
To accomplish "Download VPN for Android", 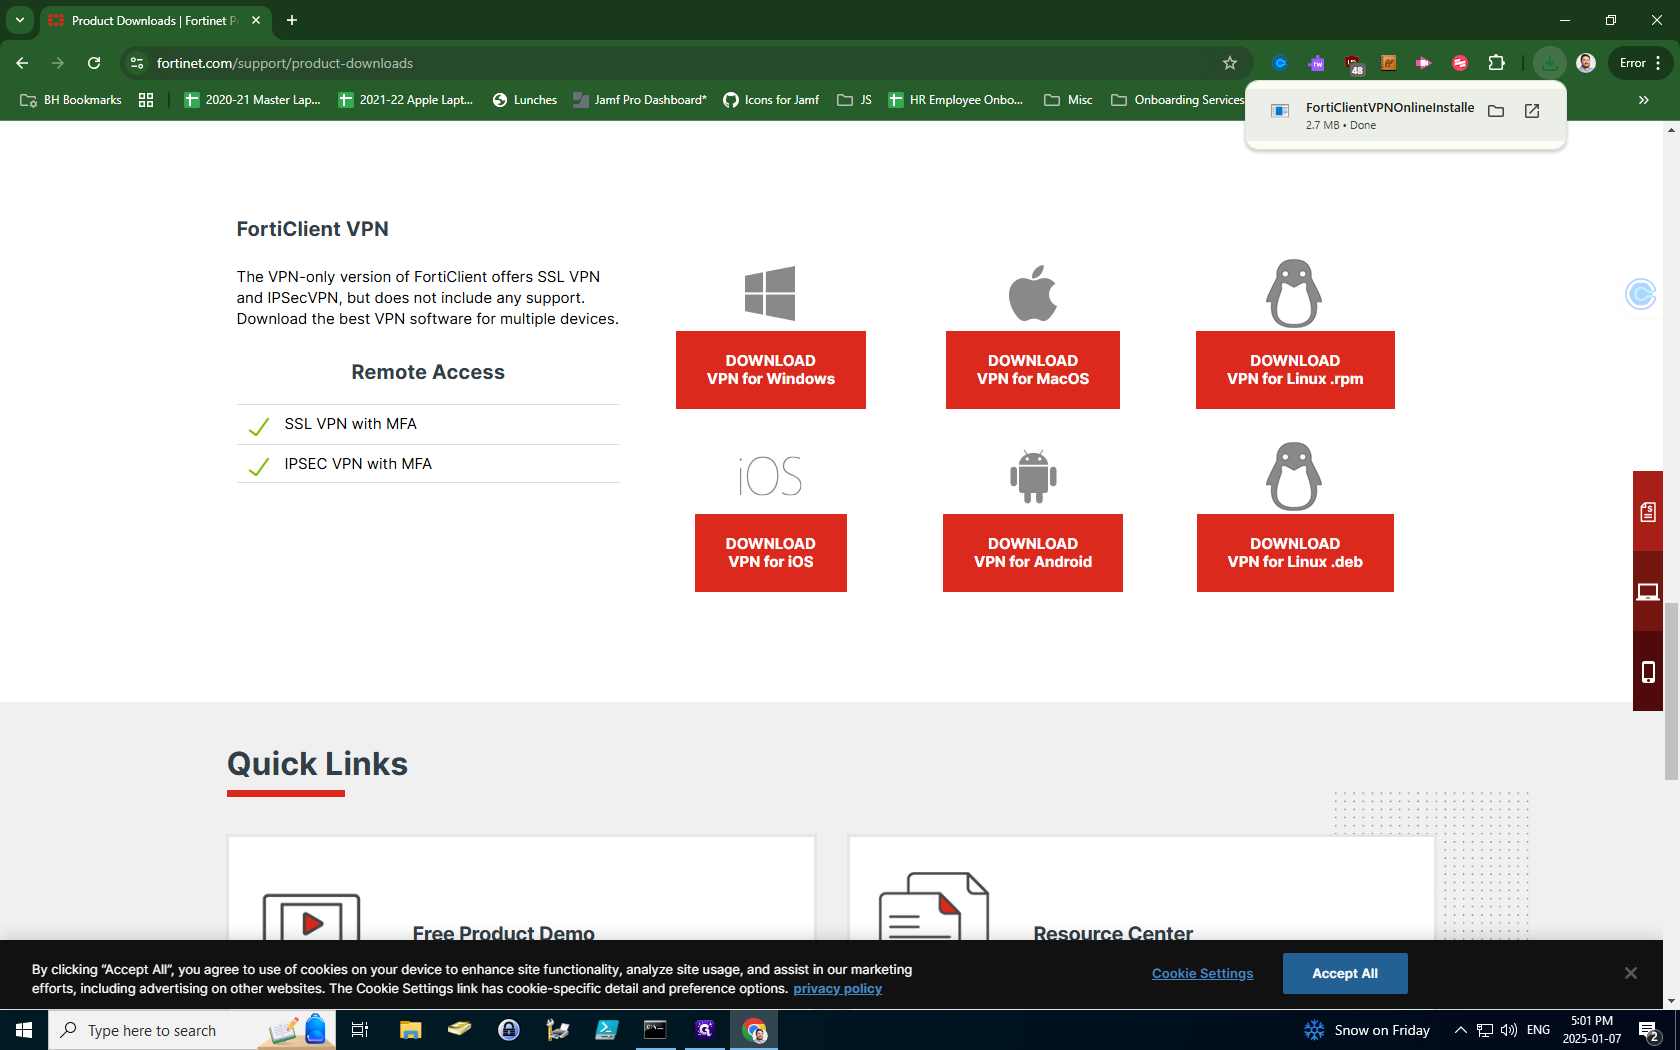I will 1033,553.
